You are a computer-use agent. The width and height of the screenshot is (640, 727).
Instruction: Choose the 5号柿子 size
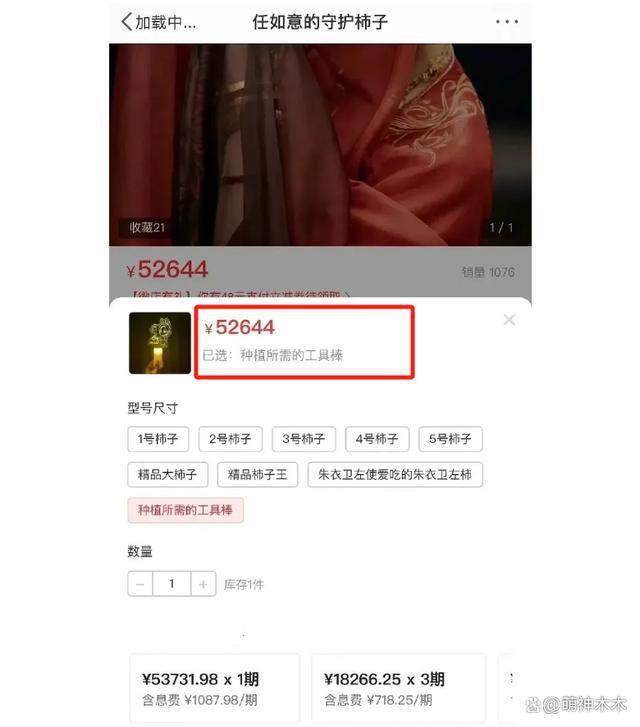[x=450, y=439]
